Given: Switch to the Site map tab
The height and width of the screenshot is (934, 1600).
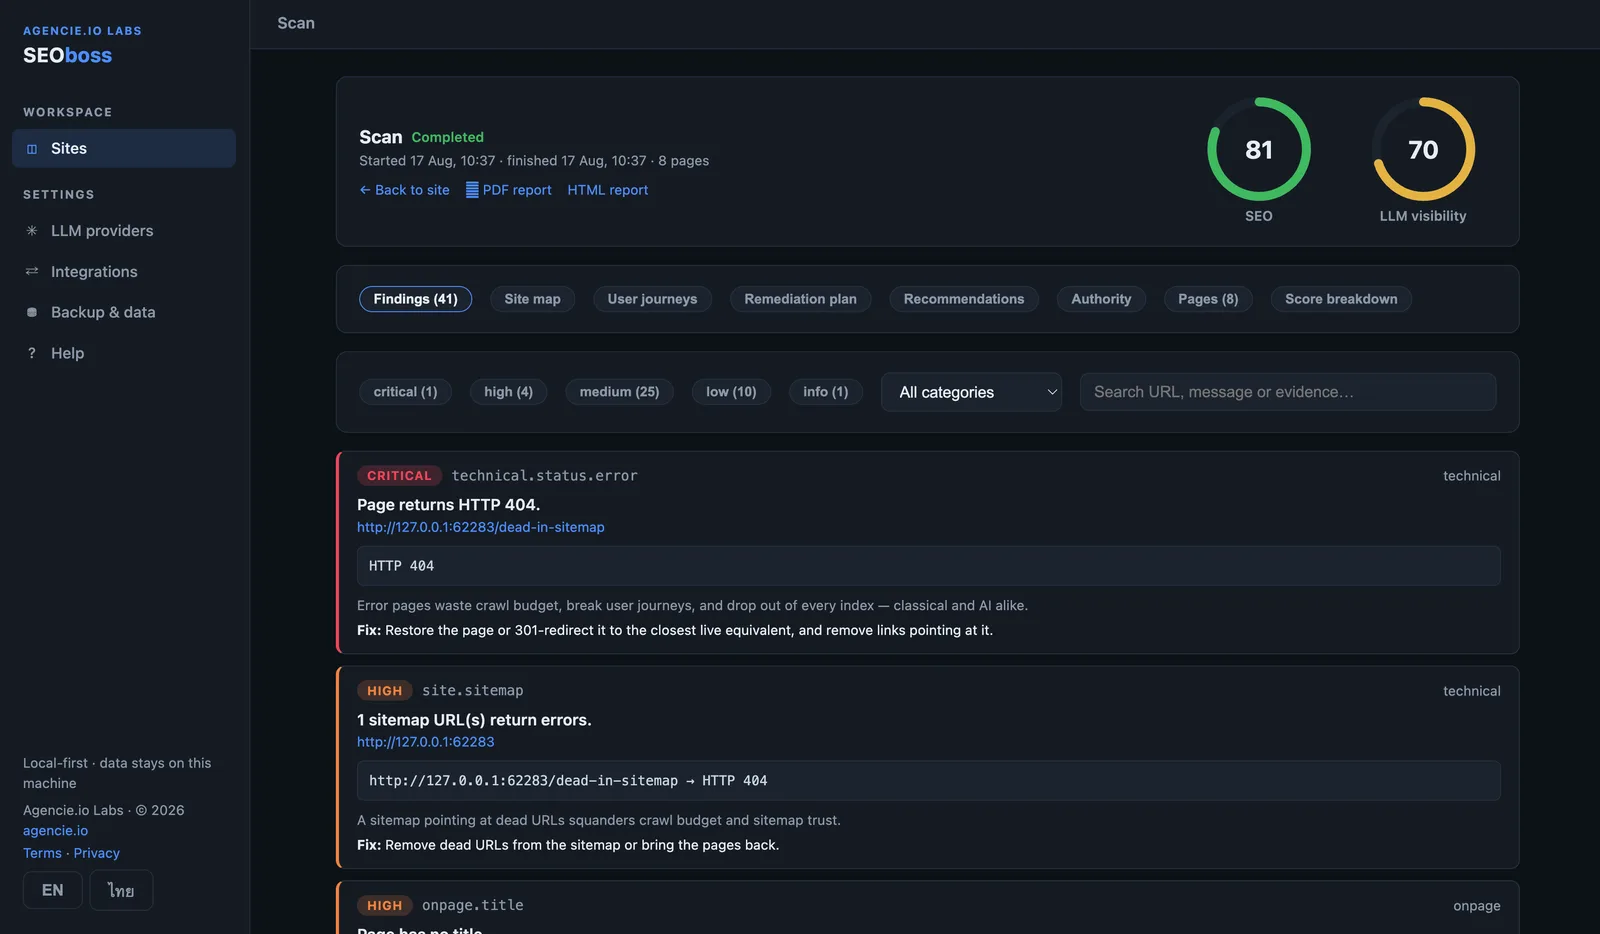Looking at the screenshot, I should (x=532, y=299).
